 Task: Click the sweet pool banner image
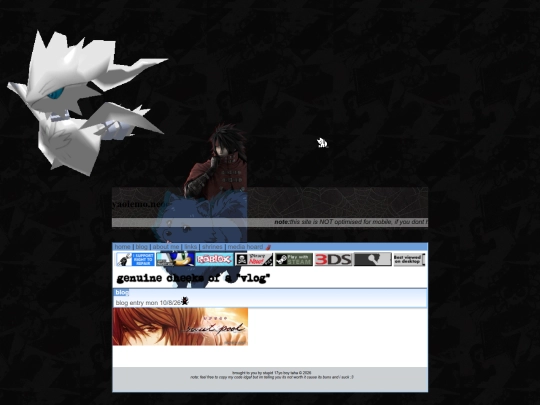coord(180,326)
